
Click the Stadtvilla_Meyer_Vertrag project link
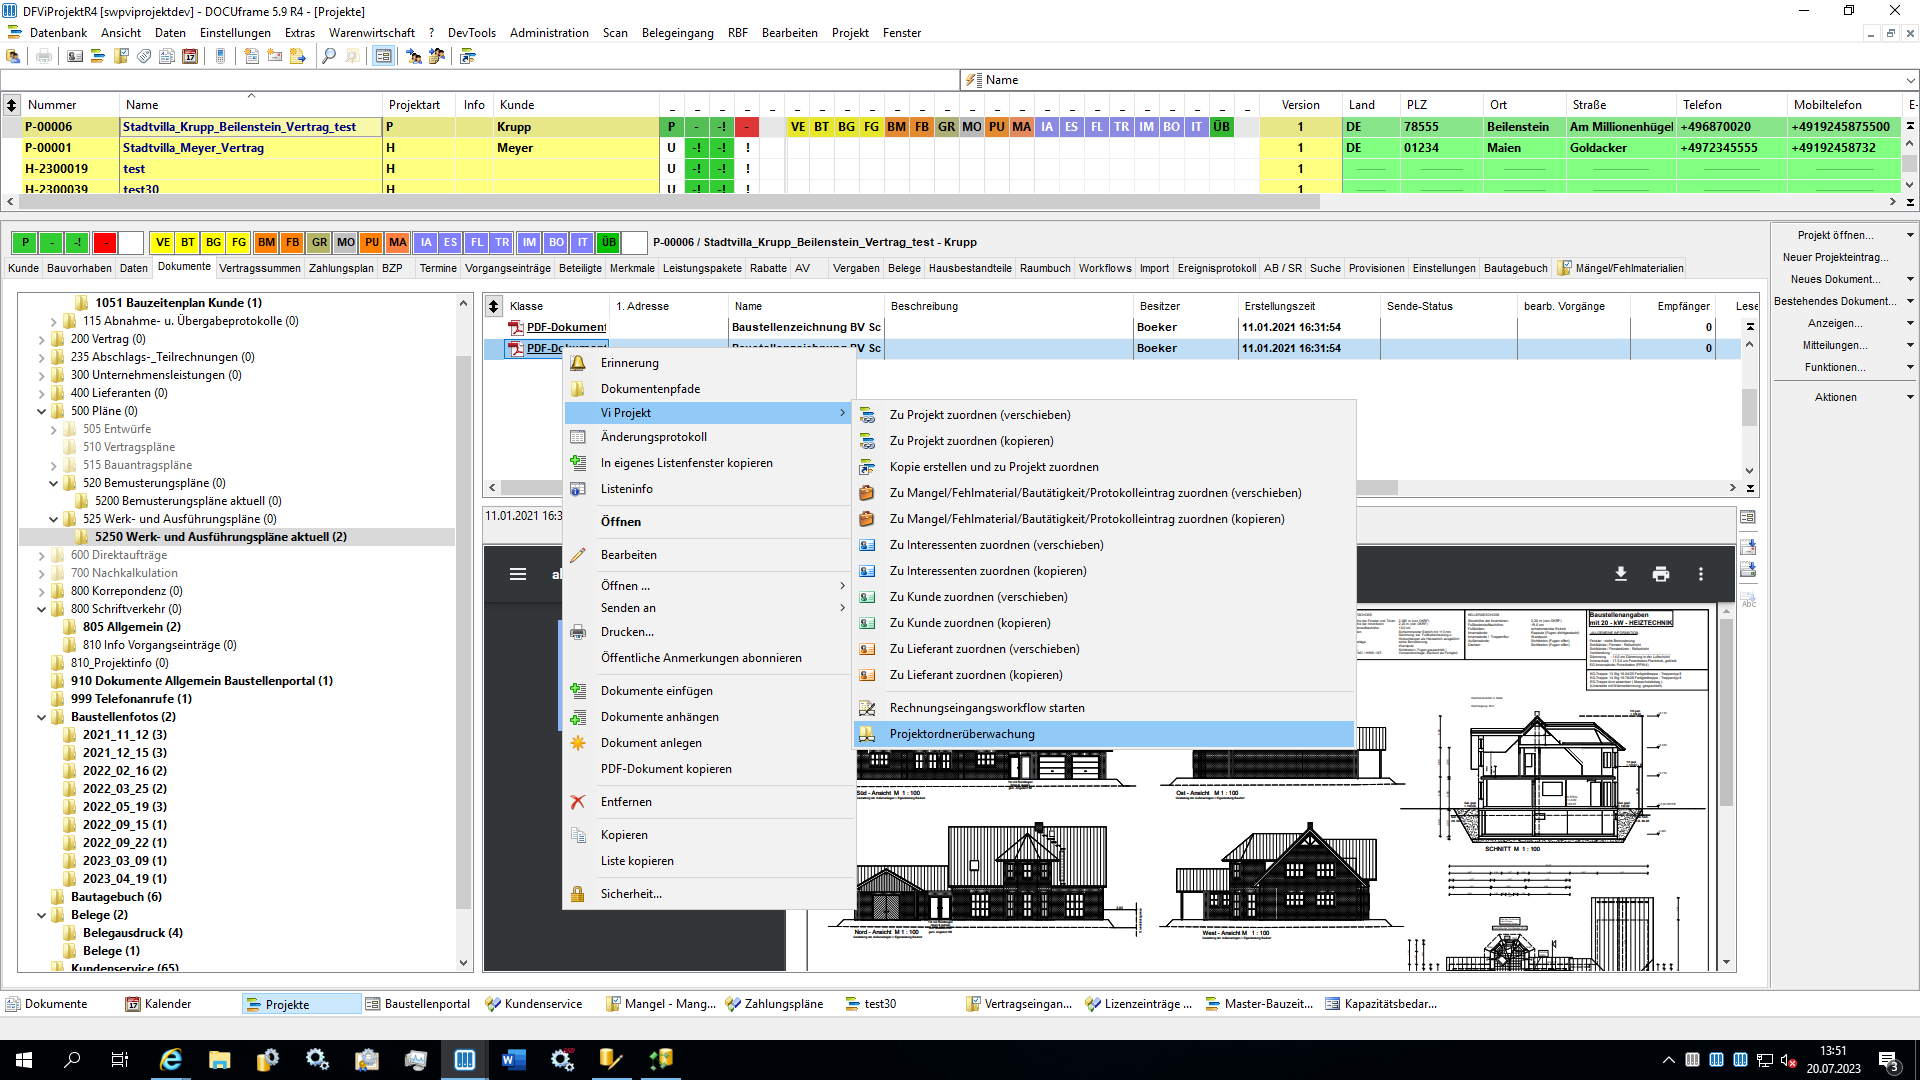[193, 148]
